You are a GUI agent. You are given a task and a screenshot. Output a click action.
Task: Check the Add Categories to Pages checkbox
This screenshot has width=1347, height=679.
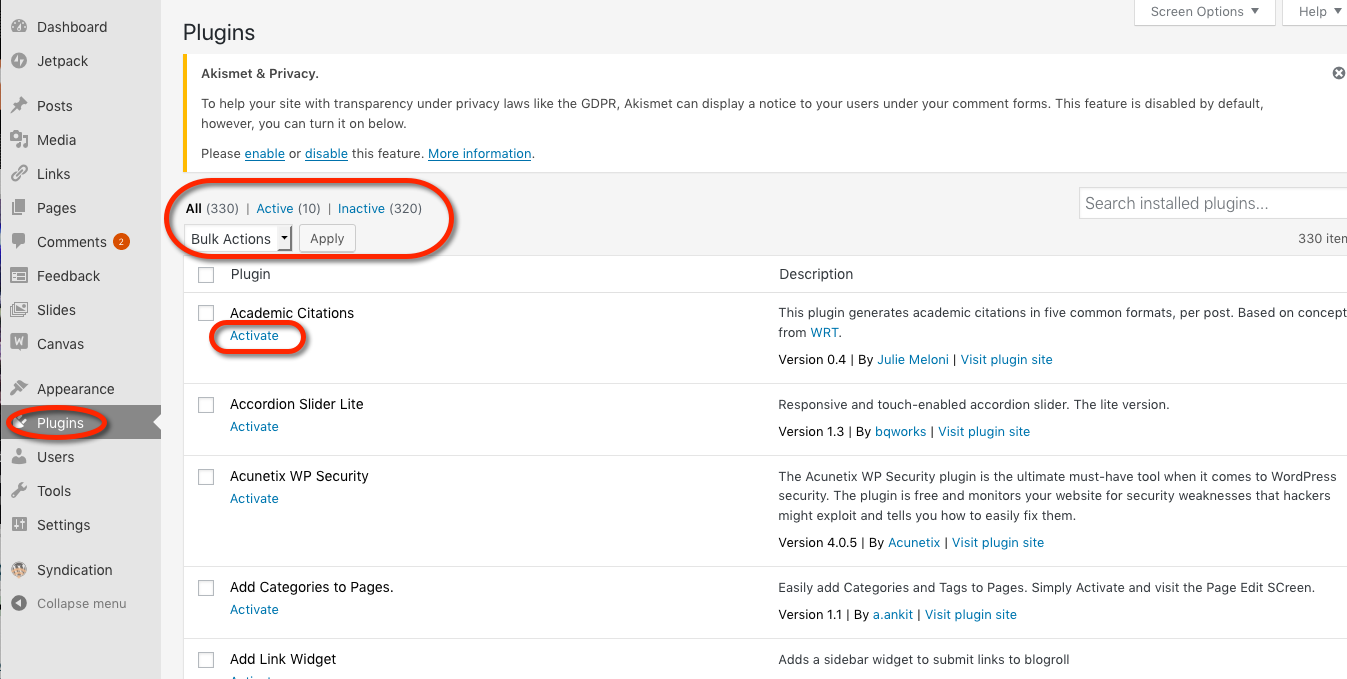tap(206, 588)
